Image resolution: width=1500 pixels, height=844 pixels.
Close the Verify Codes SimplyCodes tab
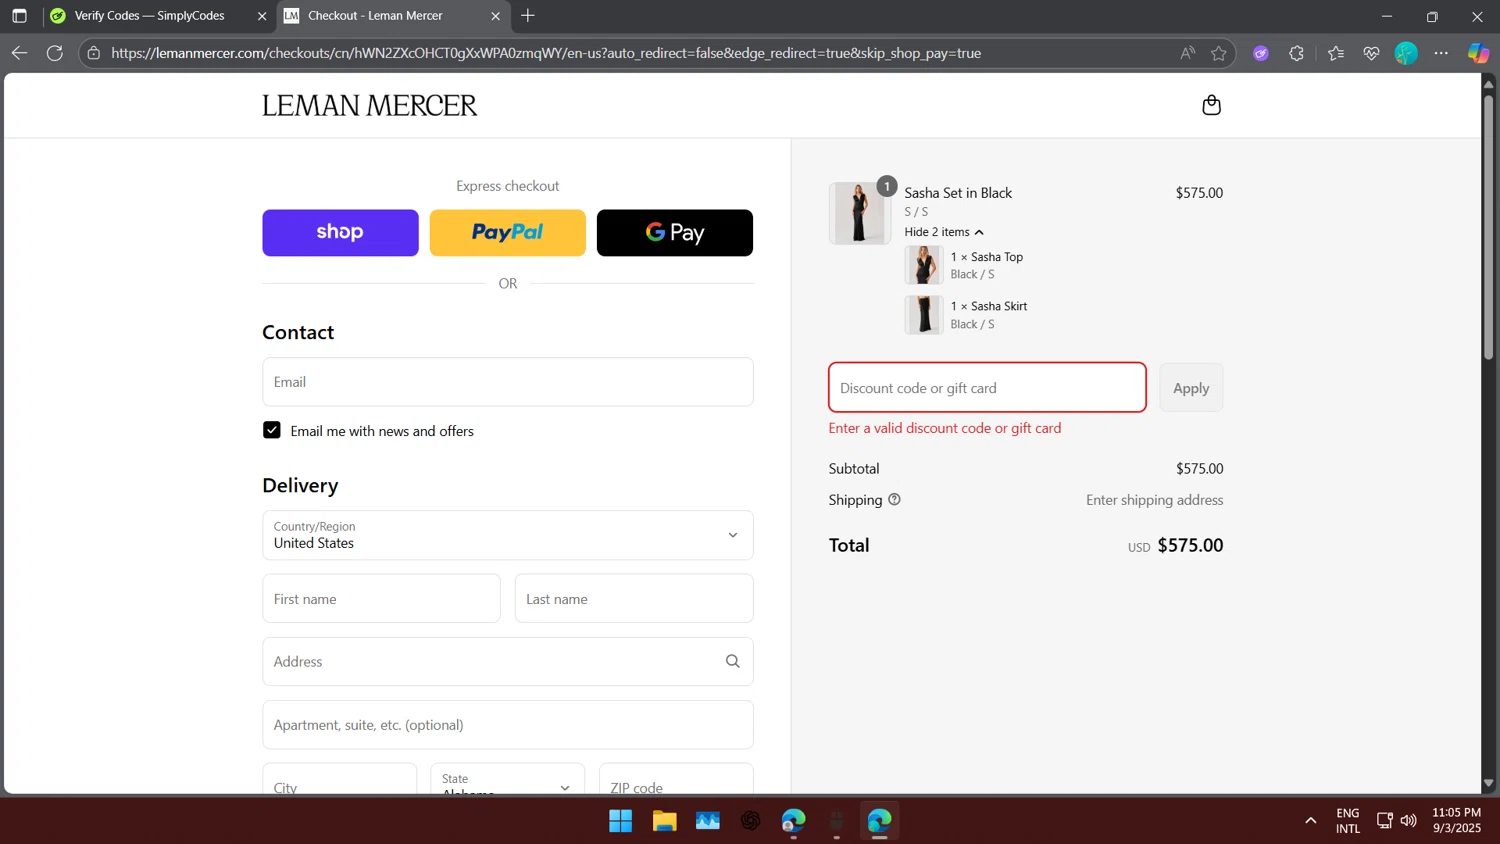(262, 16)
